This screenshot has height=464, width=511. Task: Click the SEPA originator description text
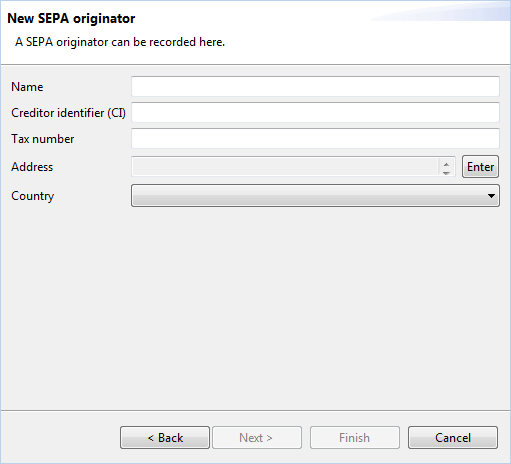[x=120, y=42]
